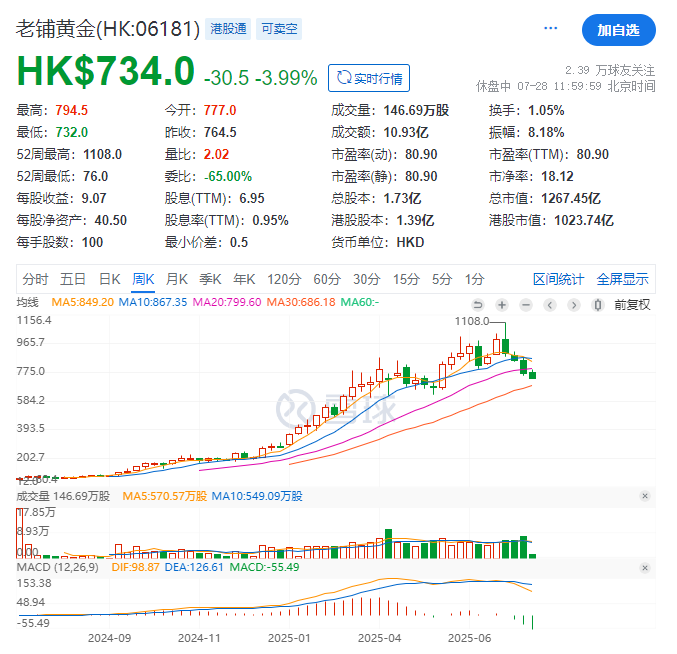Zoom in chart with plus icon
Viewport: 677px width, 654px height.
point(502,305)
